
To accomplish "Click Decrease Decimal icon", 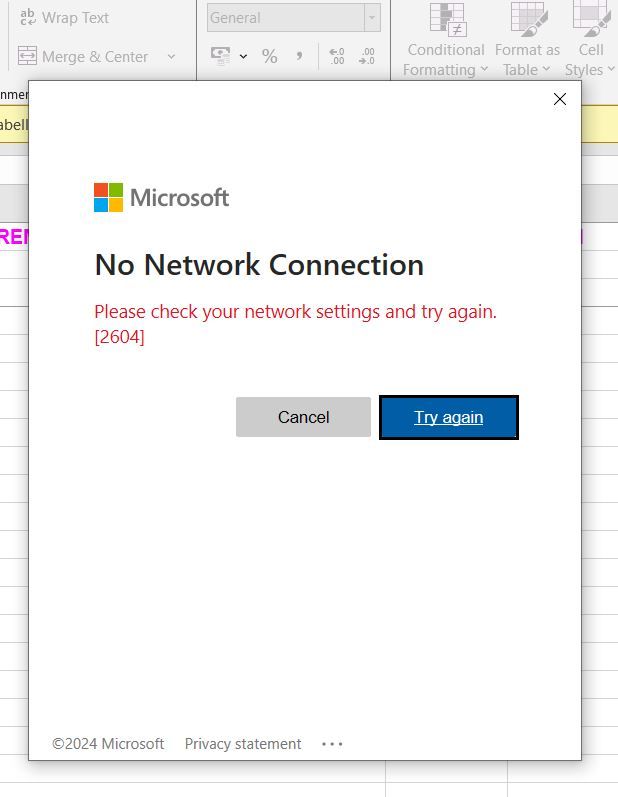I will (x=366, y=56).
